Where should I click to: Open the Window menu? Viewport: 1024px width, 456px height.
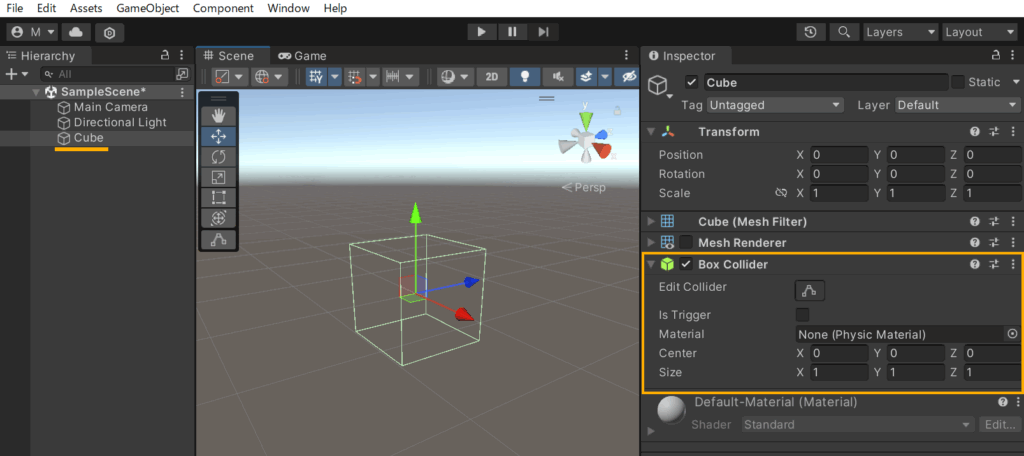[291, 8]
